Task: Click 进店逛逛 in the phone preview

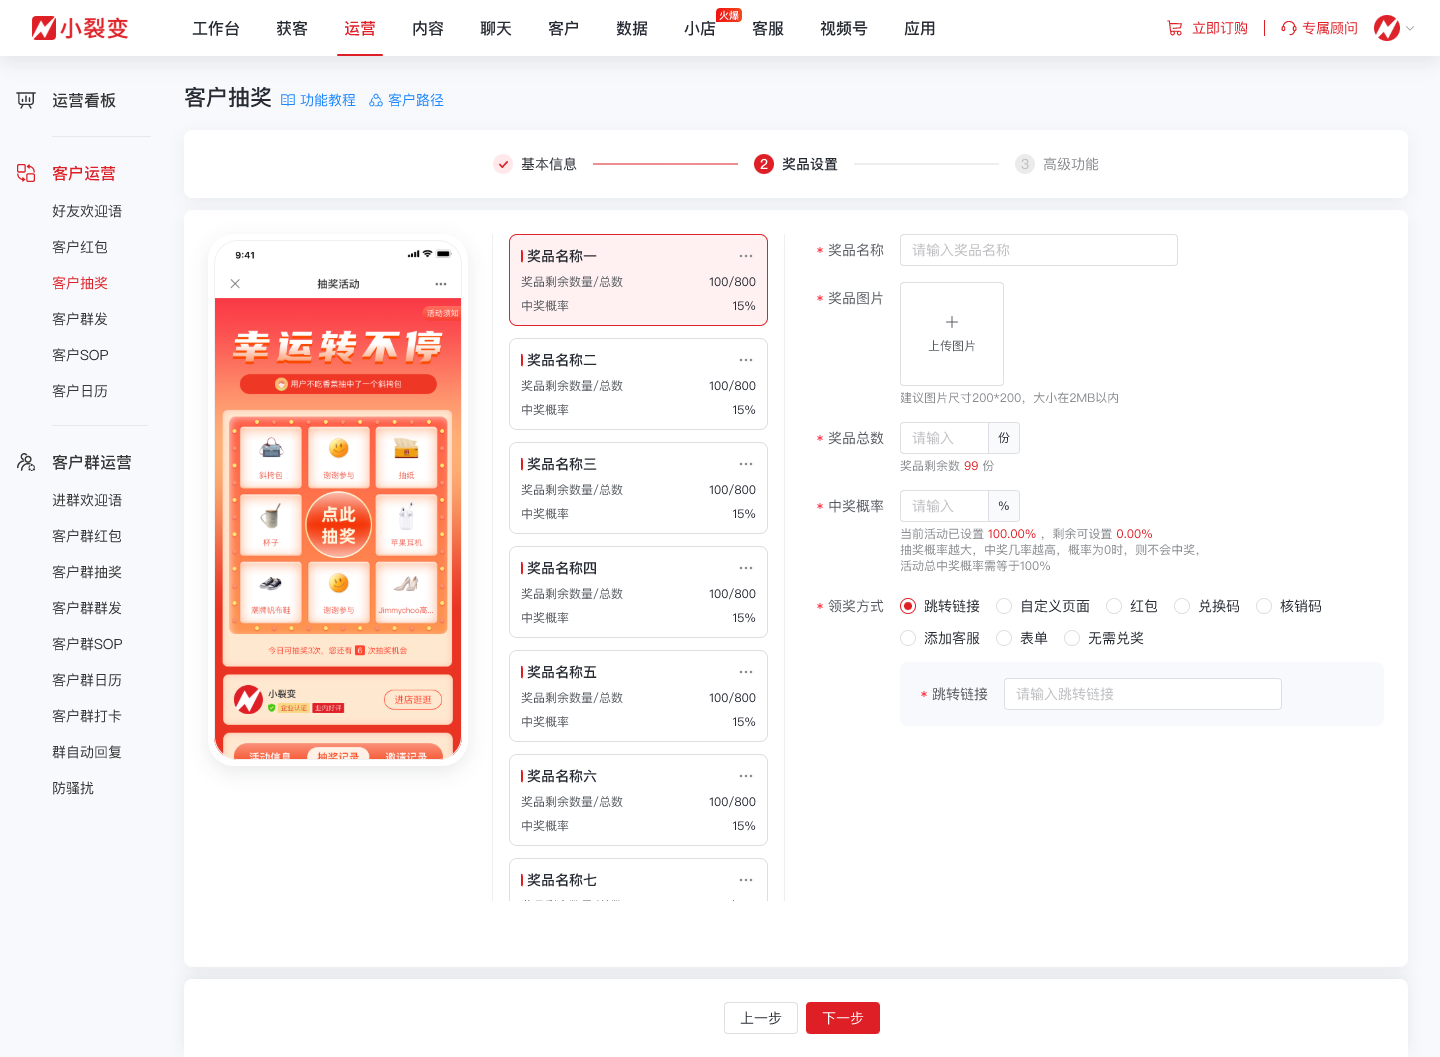Action: pyautogui.click(x=413, y=700)
